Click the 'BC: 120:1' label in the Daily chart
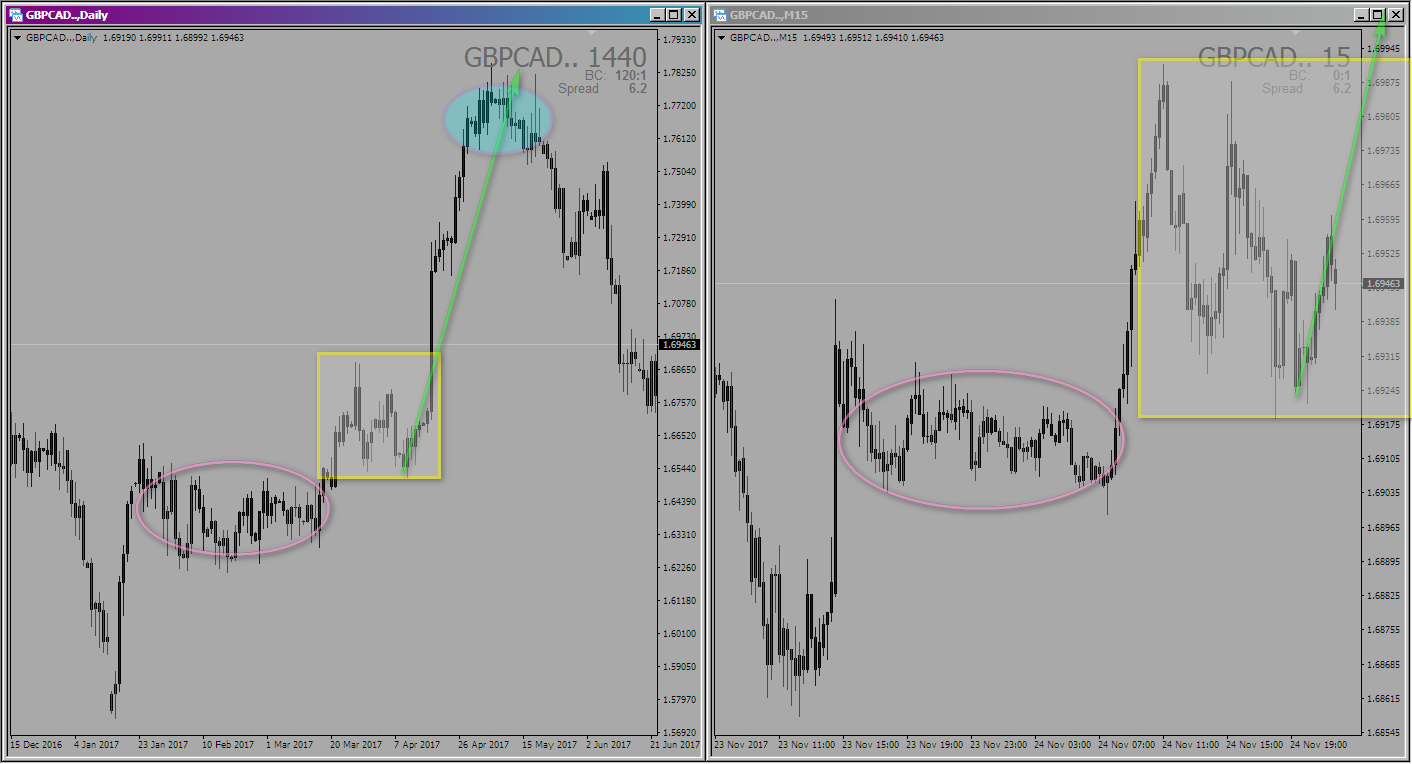The width and height of the screenshot is (1412, 764). (x=616, y=75)
